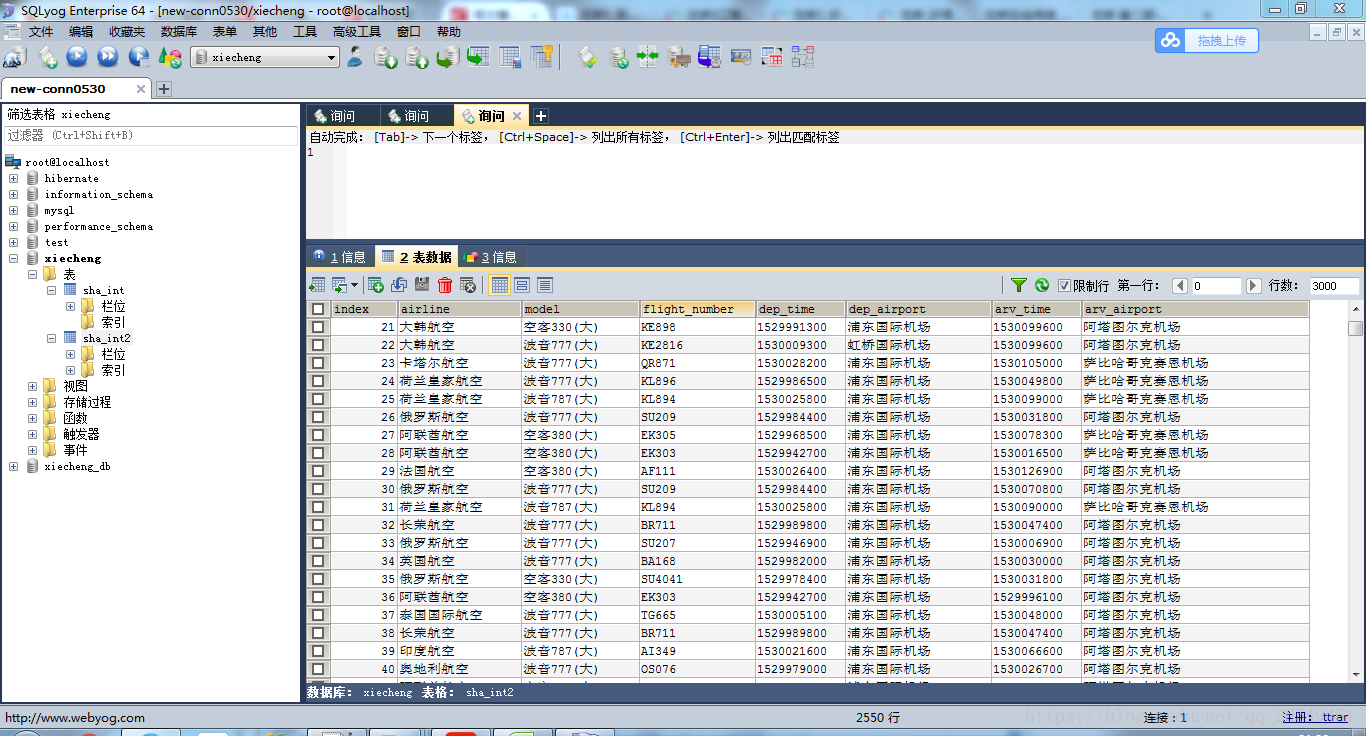Viewport: 1366px width, 736px height.
Task: Execute all queries (double arrow icon)
Action: 108,57
